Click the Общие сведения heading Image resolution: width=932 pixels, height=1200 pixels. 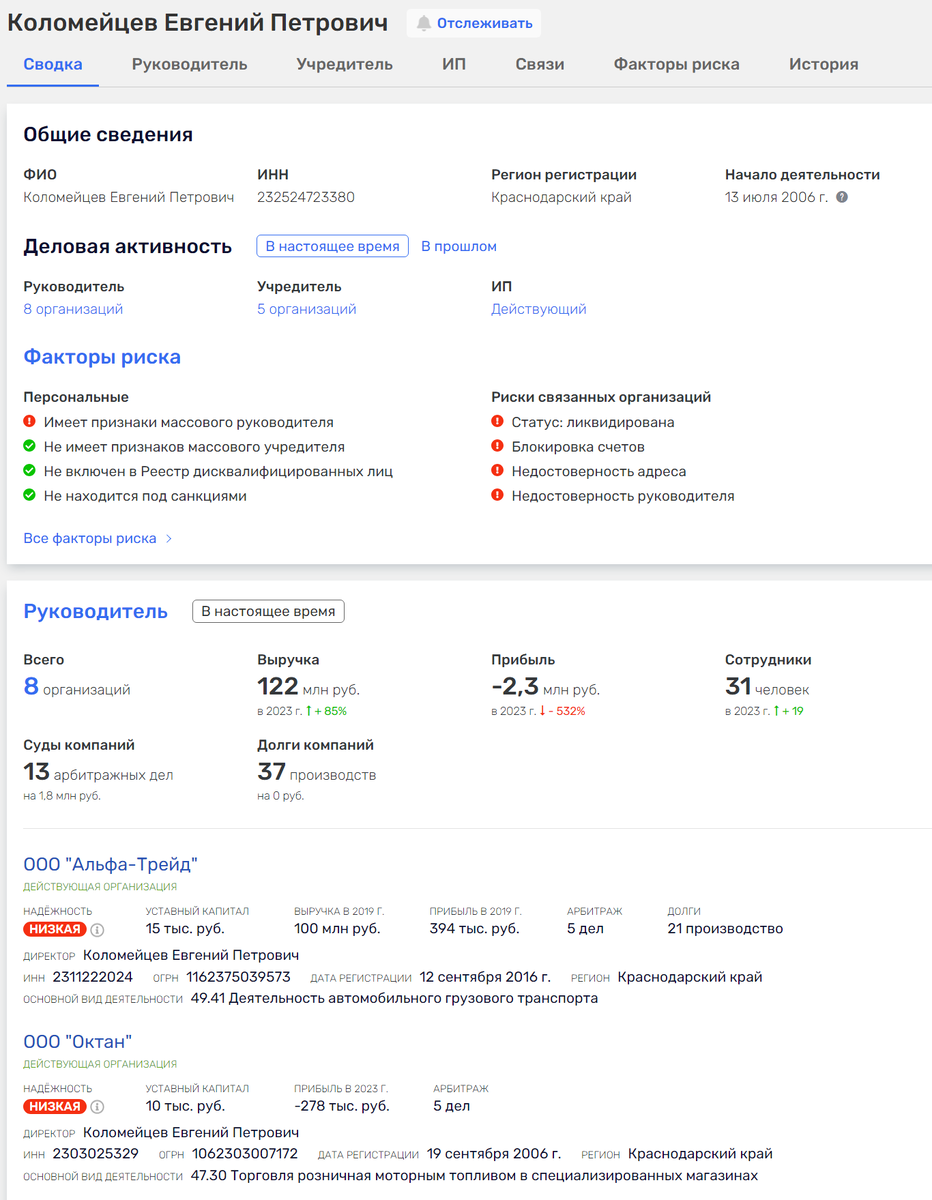(108, 134)
